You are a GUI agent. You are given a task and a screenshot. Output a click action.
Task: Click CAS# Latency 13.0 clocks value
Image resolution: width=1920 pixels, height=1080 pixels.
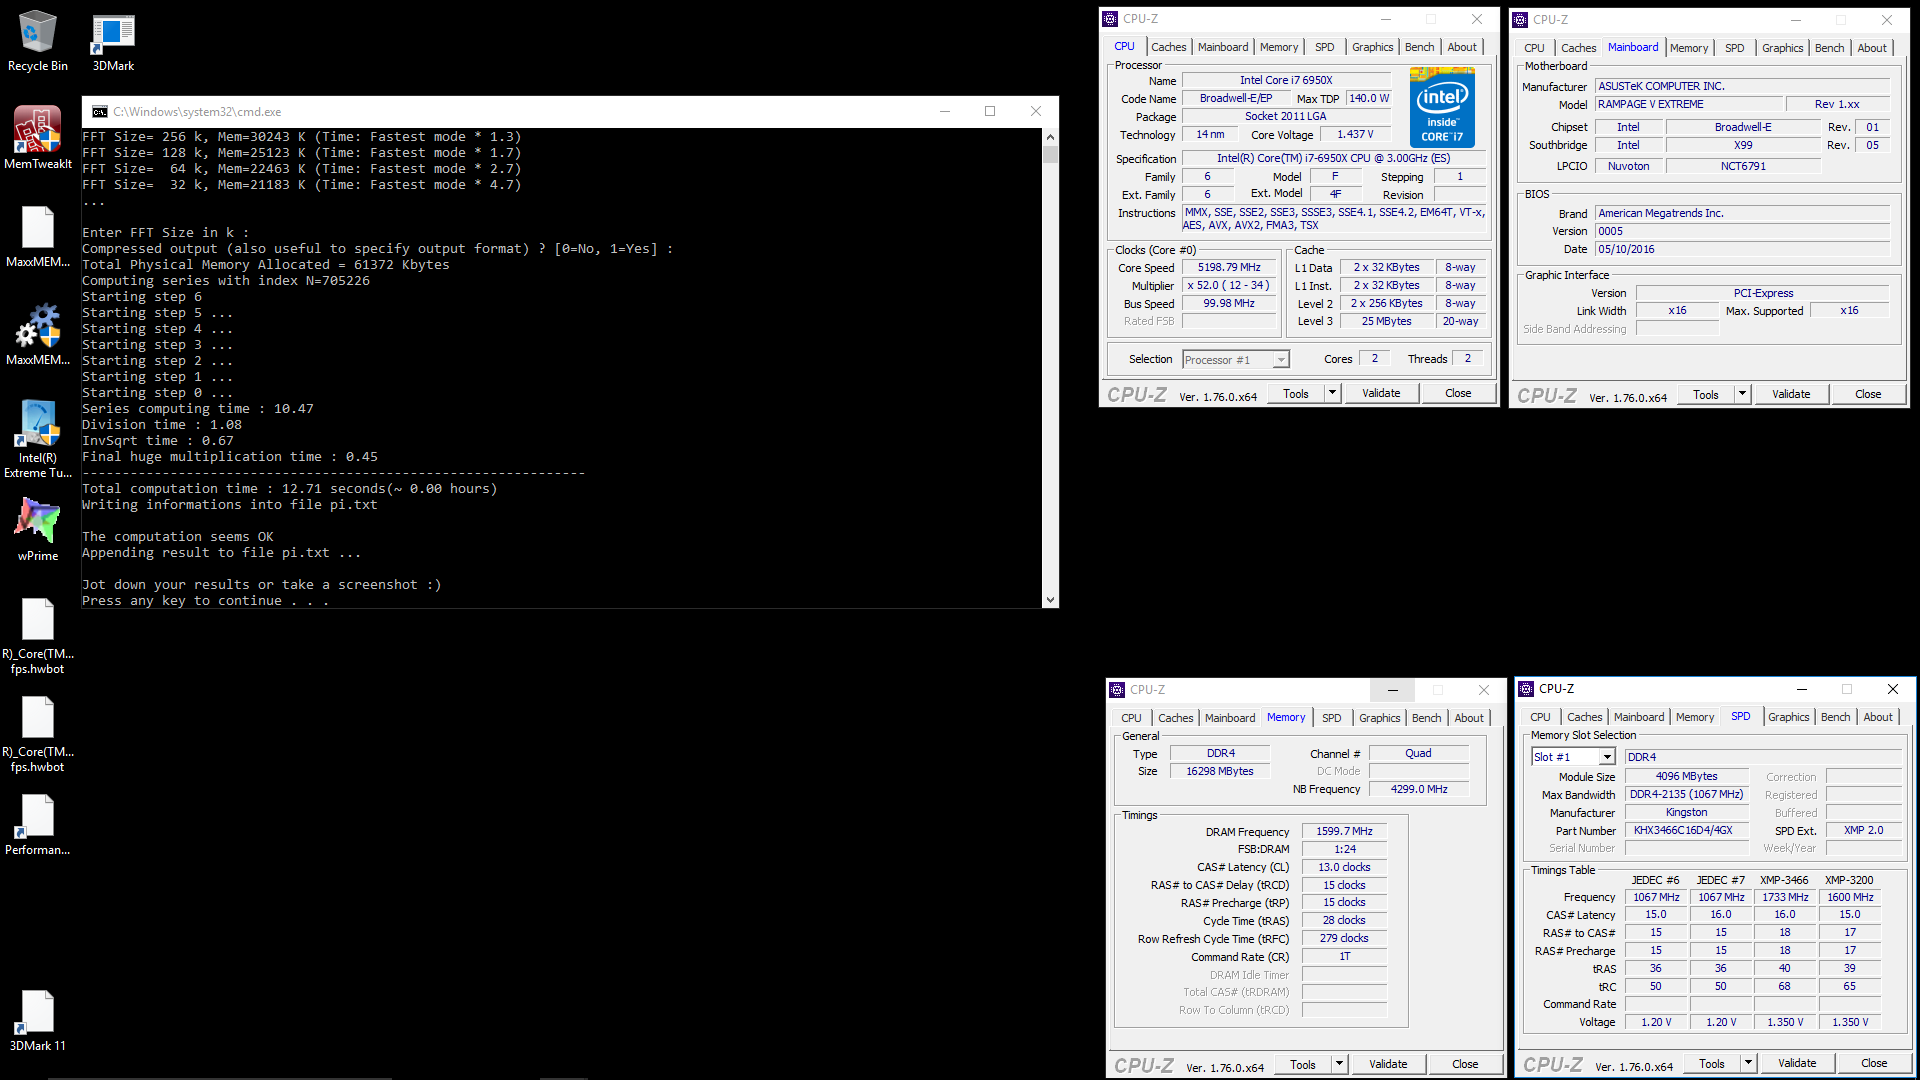(x=1344, y=868)
